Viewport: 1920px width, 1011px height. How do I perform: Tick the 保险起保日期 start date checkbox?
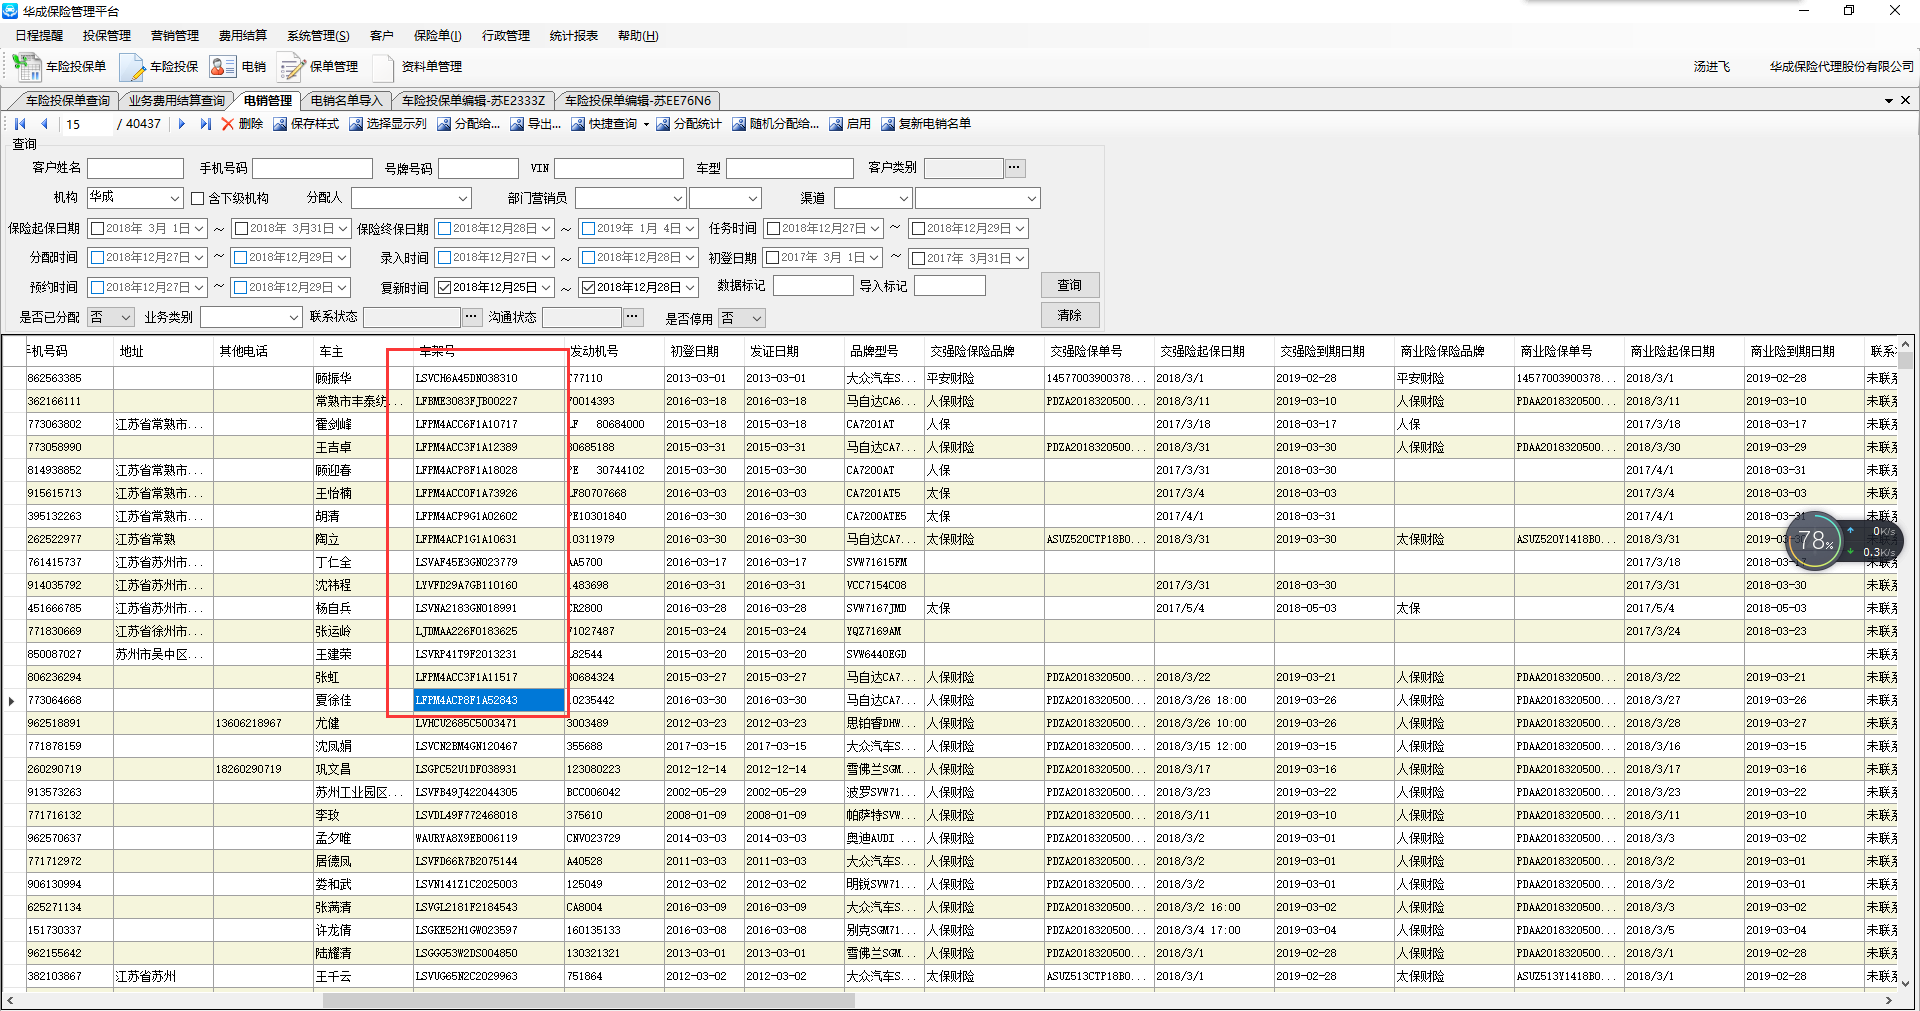(97, 229)
